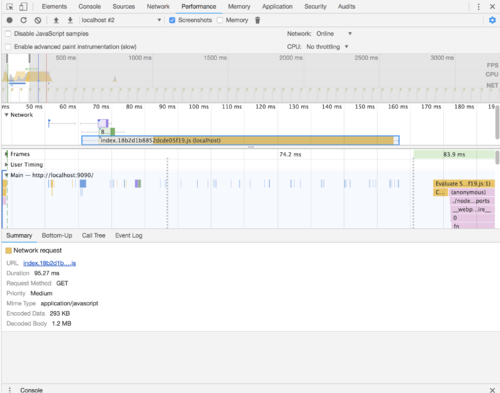This screenshot has height=393, width=500.
Task: Select the Performance tab
Action: 199,7
